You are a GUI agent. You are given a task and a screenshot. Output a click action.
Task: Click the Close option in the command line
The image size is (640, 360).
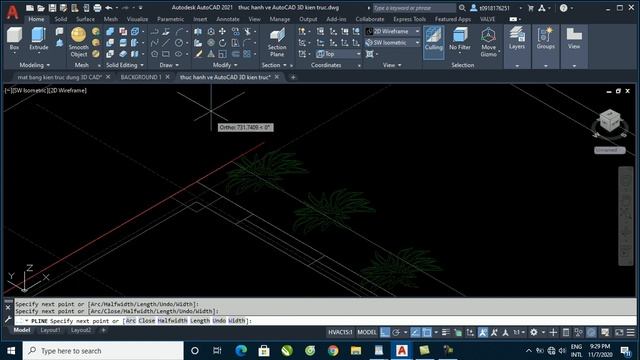coord(147,321)
